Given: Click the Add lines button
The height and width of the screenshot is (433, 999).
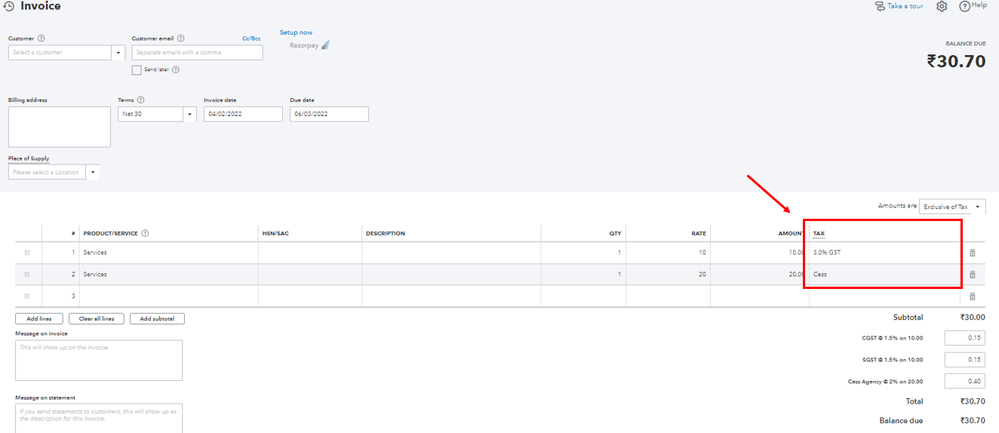Looking at the screenshot, I should 39,318.
